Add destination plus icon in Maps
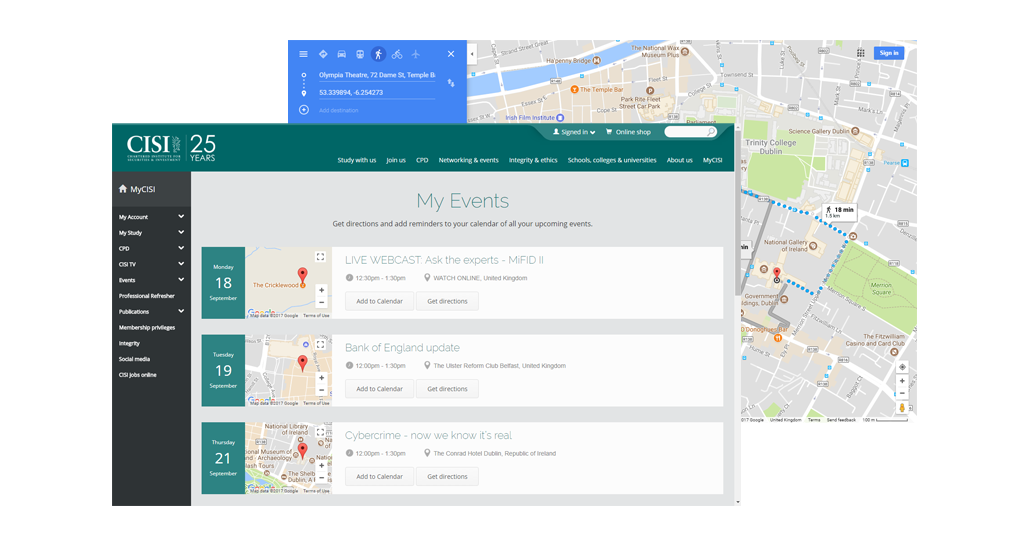This screenshot has width=1018, height=546. (x=303, y=110)
